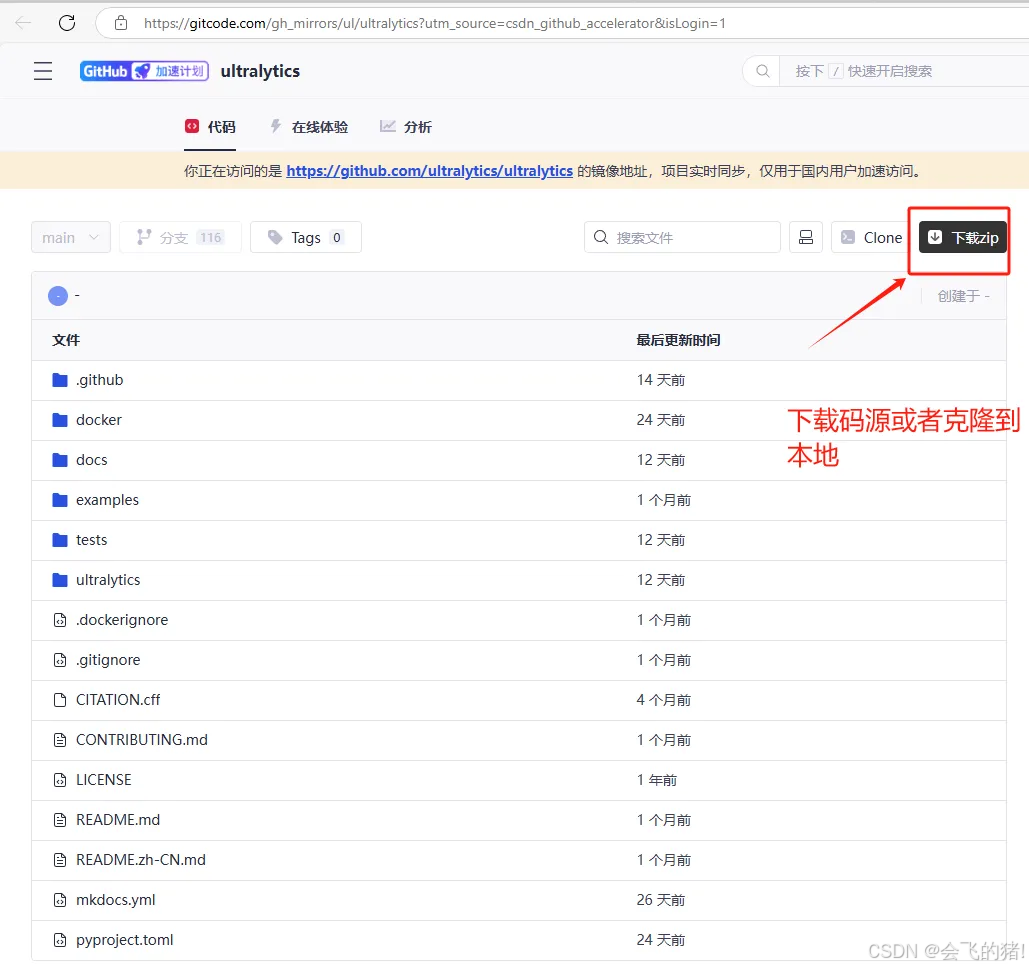Open the ultralytics folder name
This screenshot has width=1029, height=969.
coord(108,580)
